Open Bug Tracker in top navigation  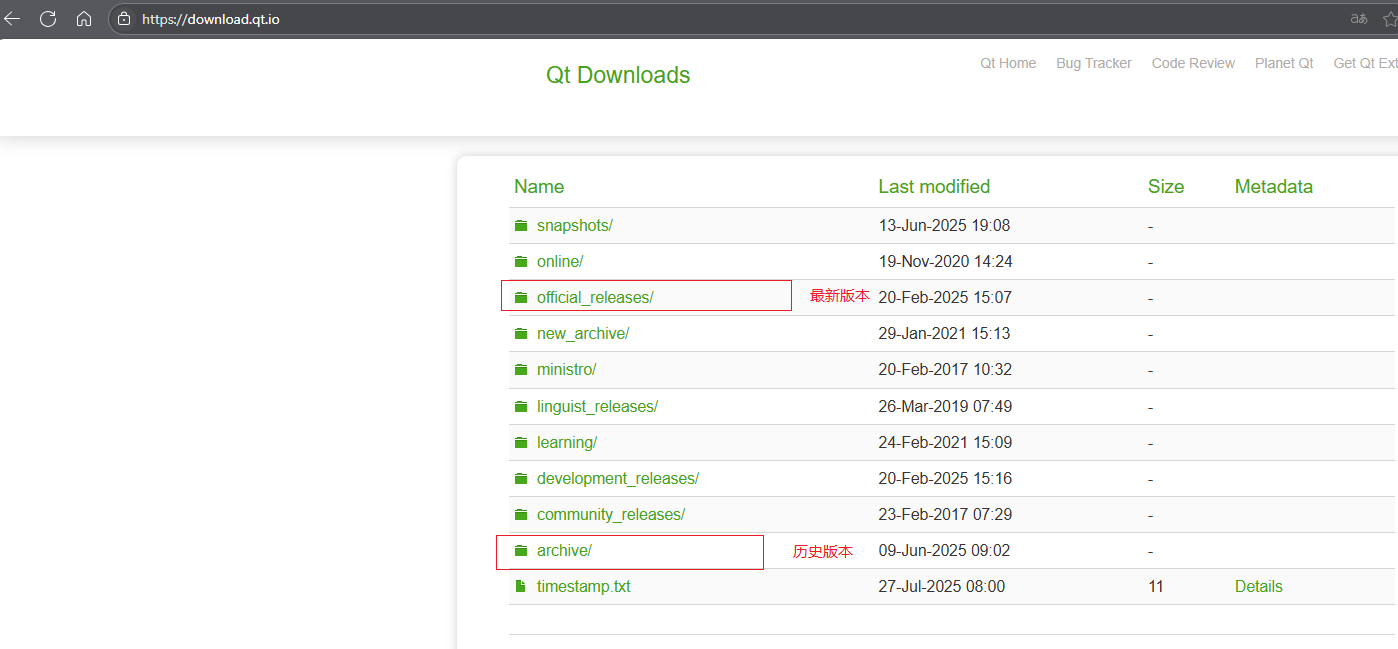click(x=1094, y=63)
